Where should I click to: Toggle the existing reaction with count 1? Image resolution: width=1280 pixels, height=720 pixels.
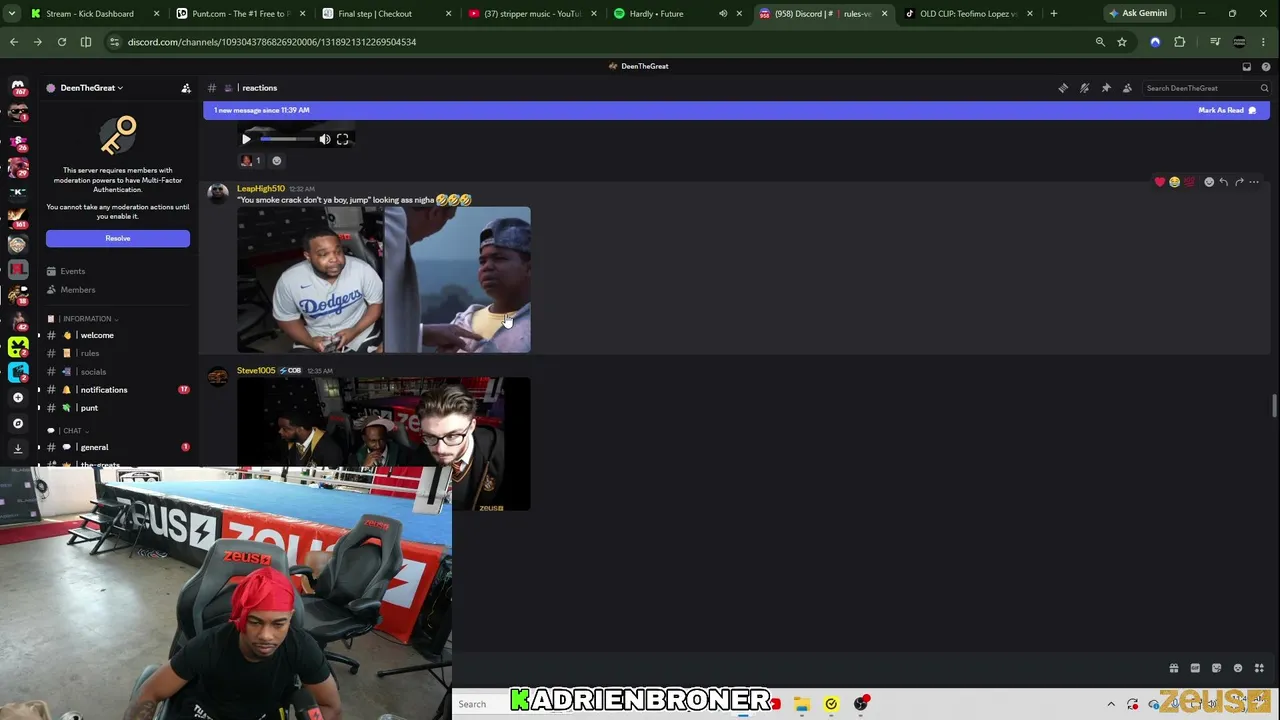[x=251, y=160]
